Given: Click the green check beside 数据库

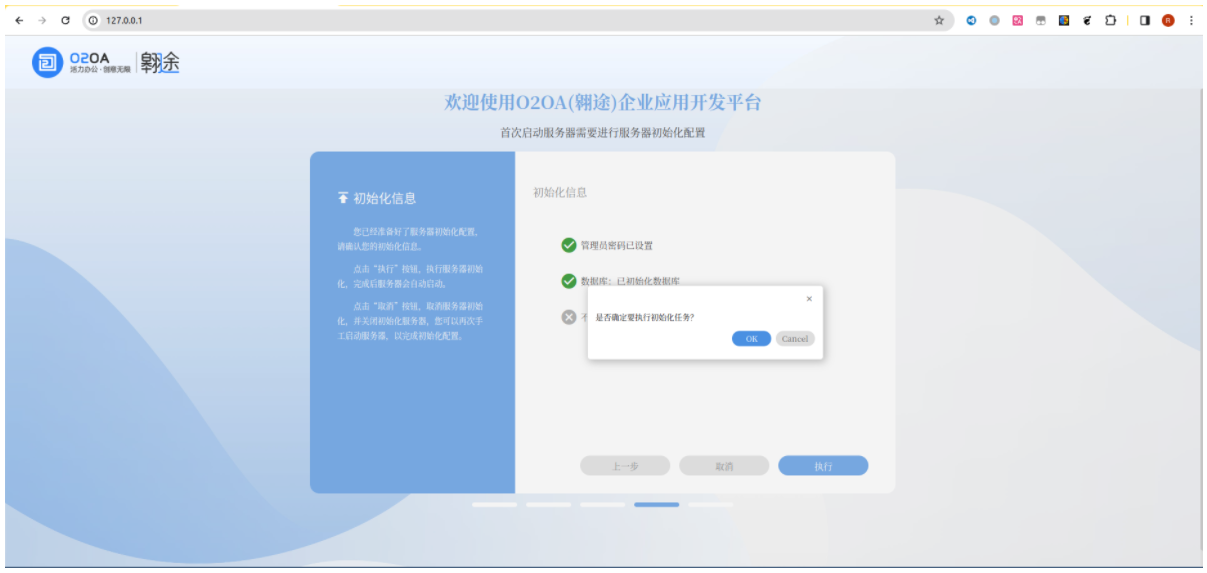Looking at the screenshot, I should 569,281.
